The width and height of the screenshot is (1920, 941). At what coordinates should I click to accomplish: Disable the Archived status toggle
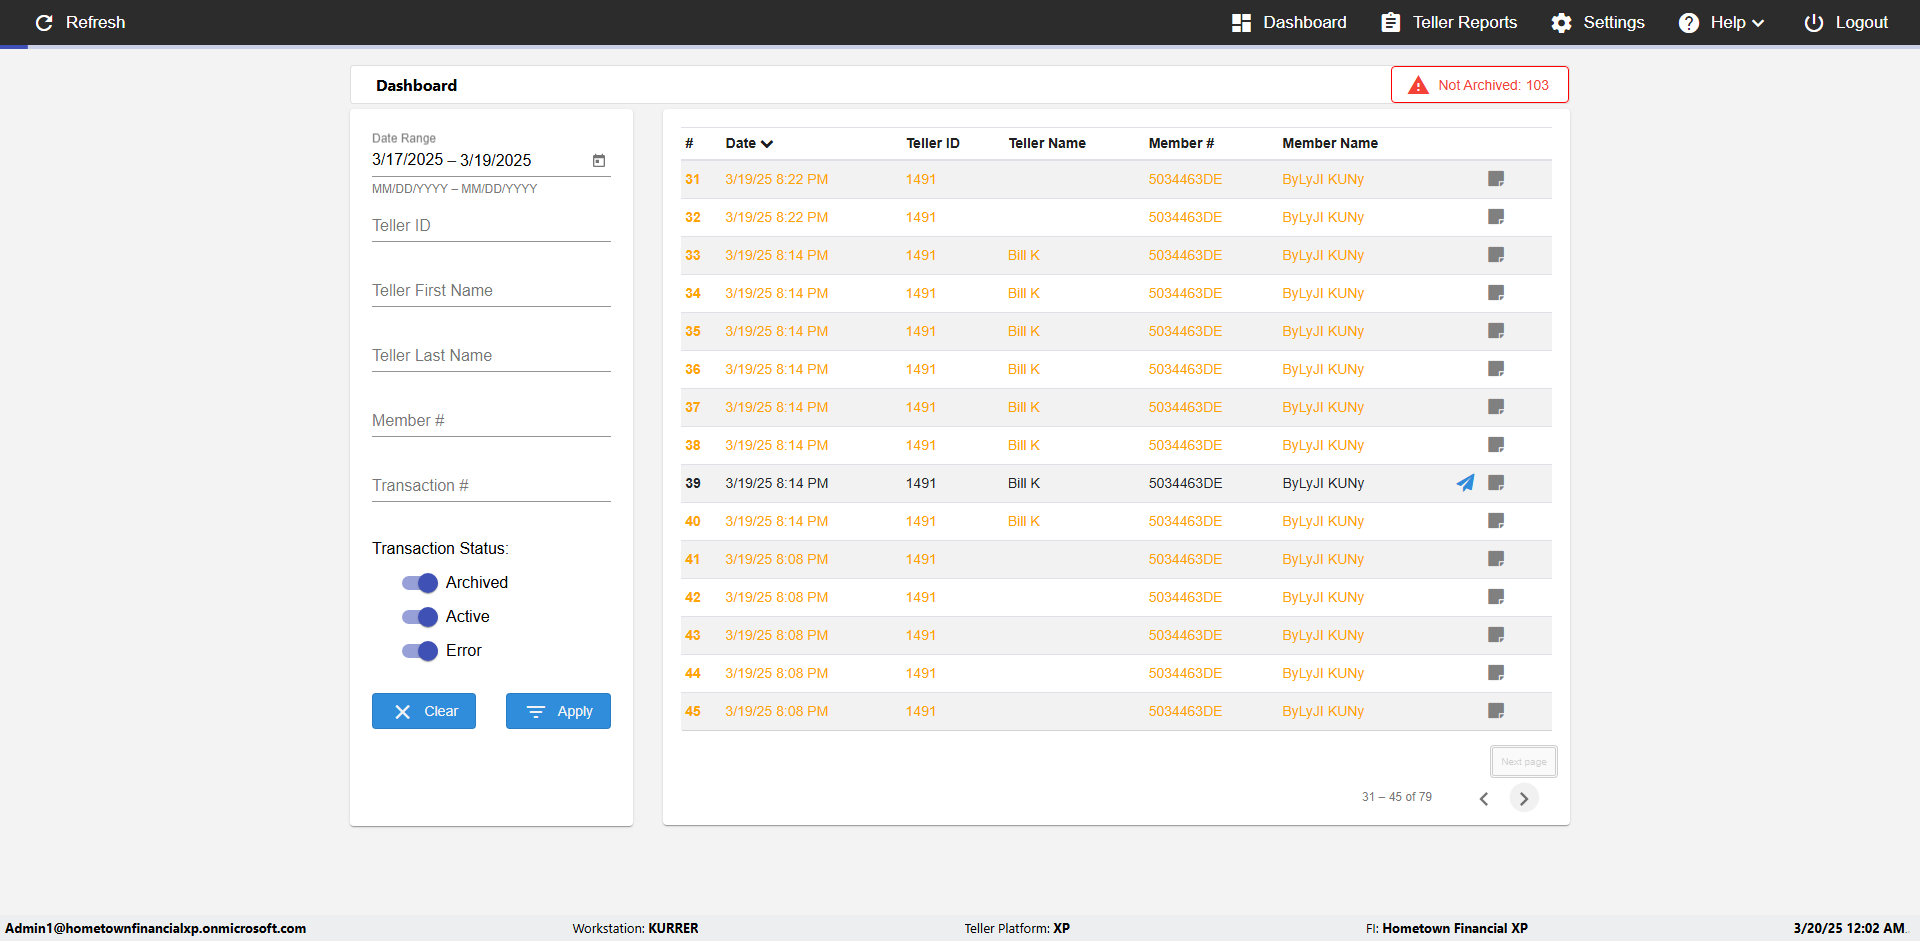(420, 583)
